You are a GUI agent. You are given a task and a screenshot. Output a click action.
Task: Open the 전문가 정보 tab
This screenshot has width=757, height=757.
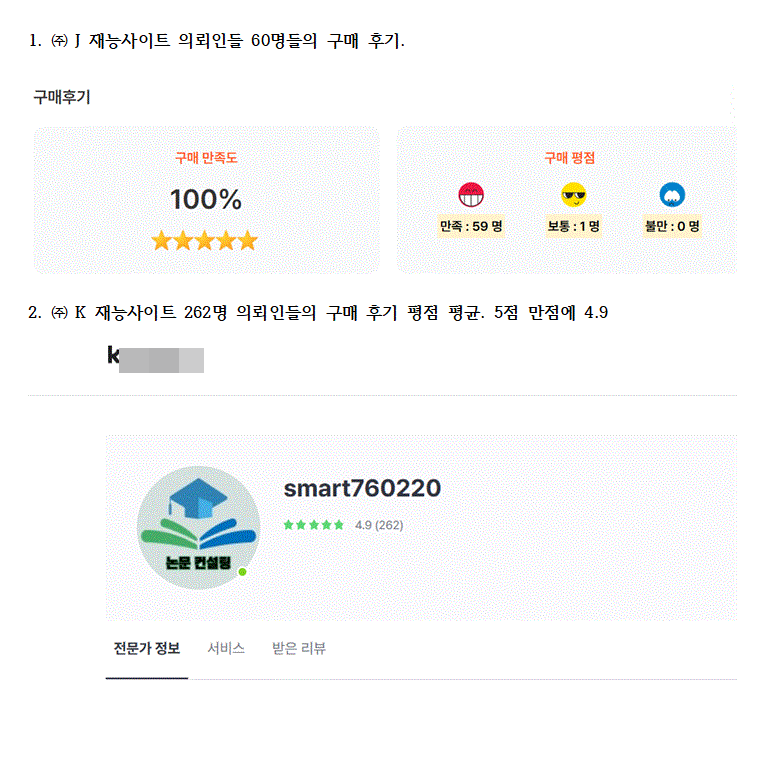[146, 648]
